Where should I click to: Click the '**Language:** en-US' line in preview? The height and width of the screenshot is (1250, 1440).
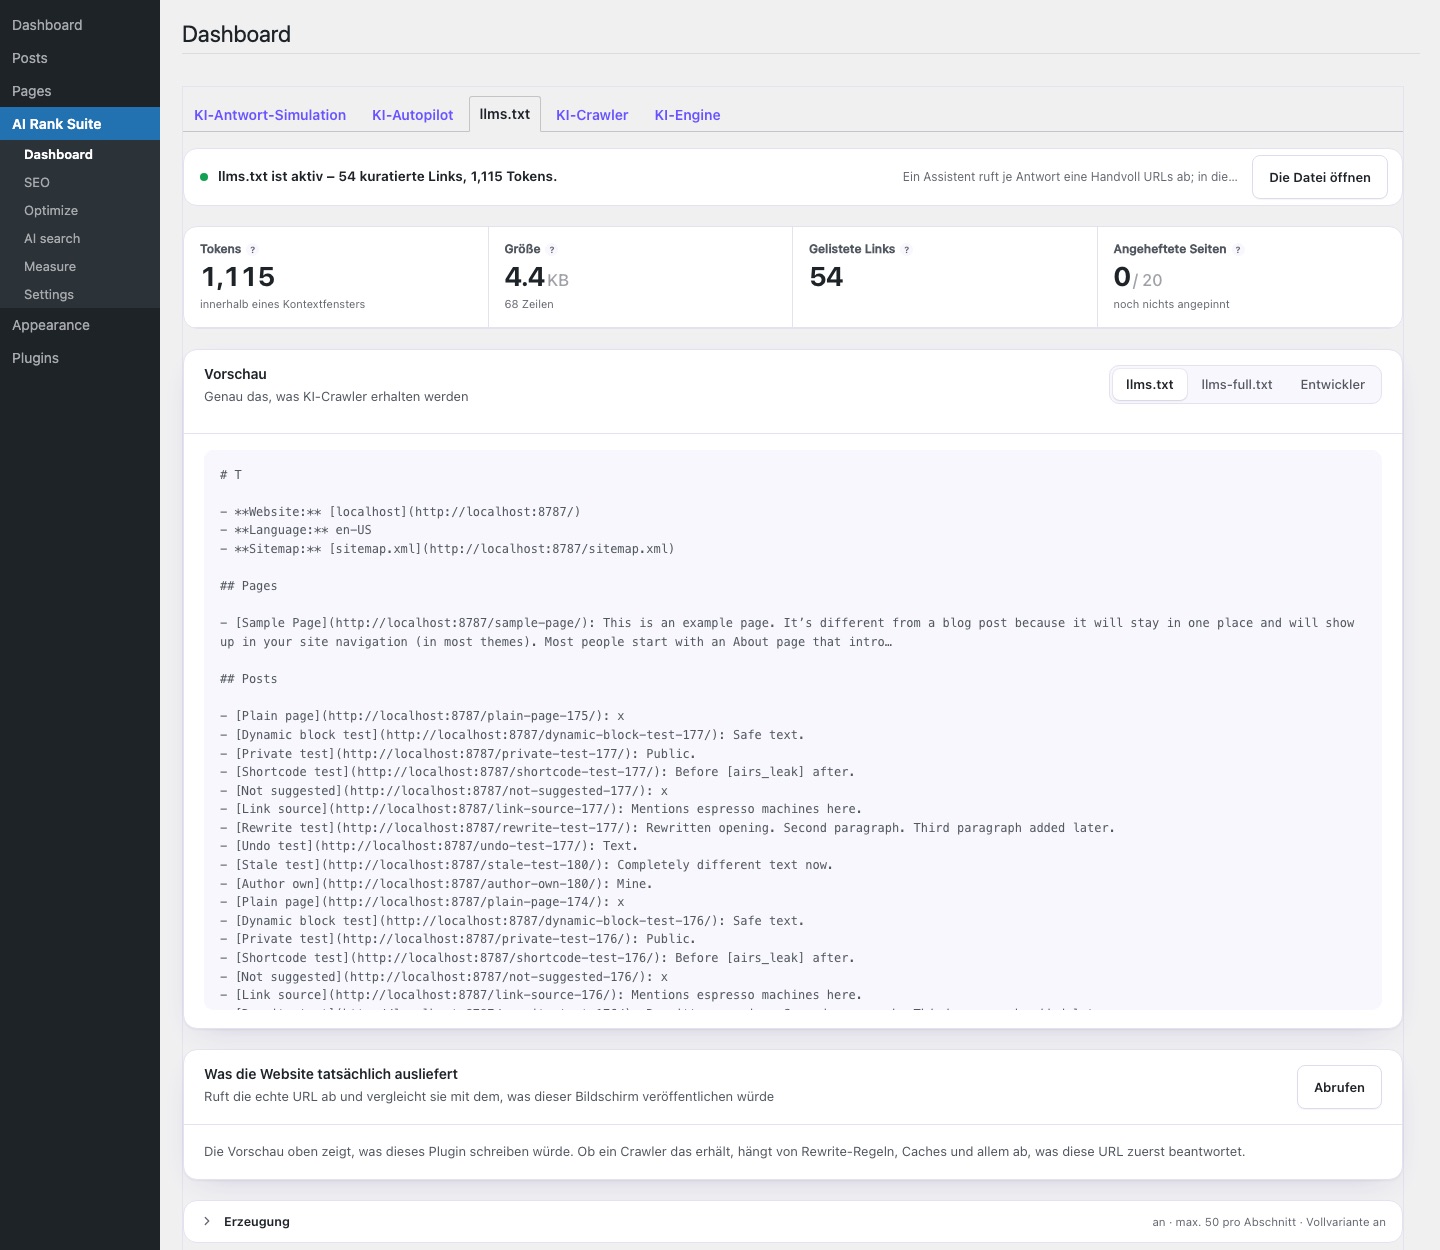click(296, 530)
